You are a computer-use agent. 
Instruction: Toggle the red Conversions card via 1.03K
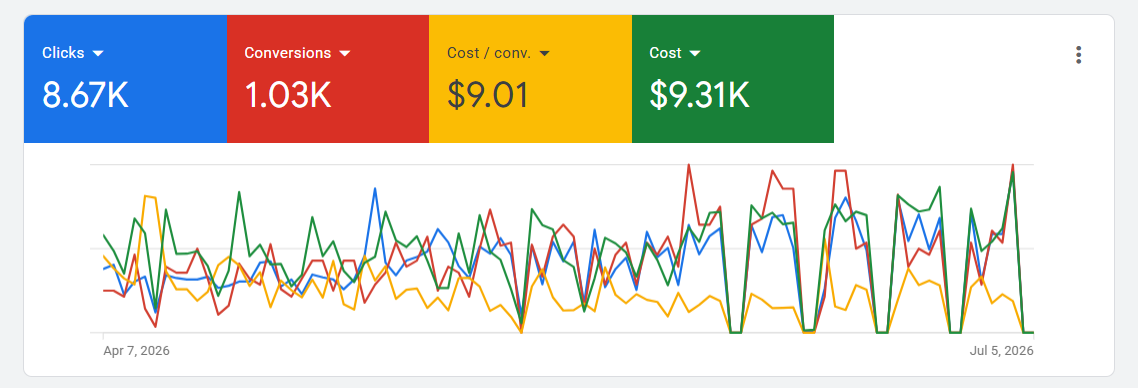click(287, 95)
